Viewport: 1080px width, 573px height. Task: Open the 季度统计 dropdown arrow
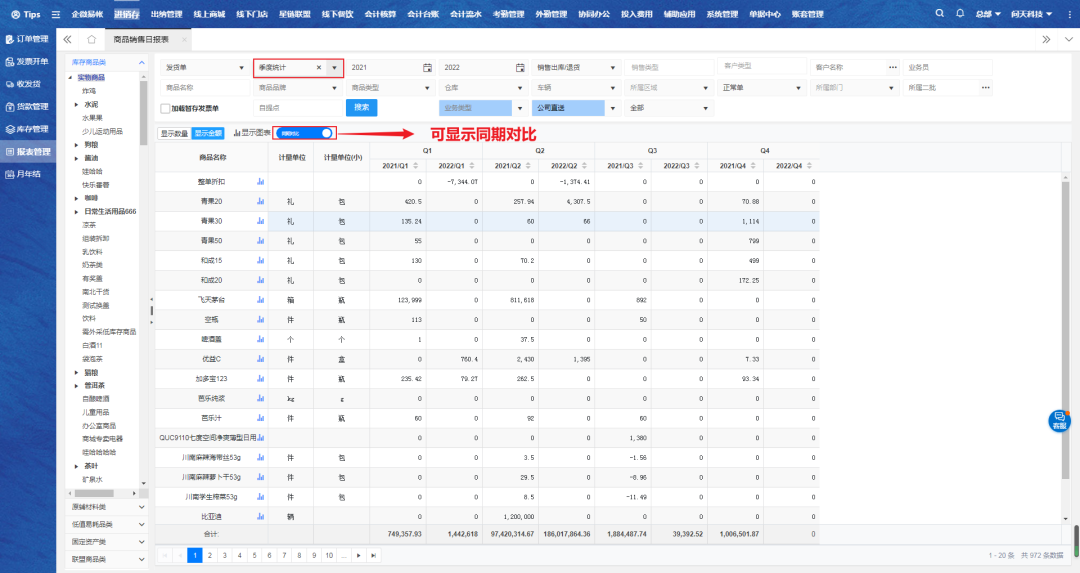click(334, 68)
